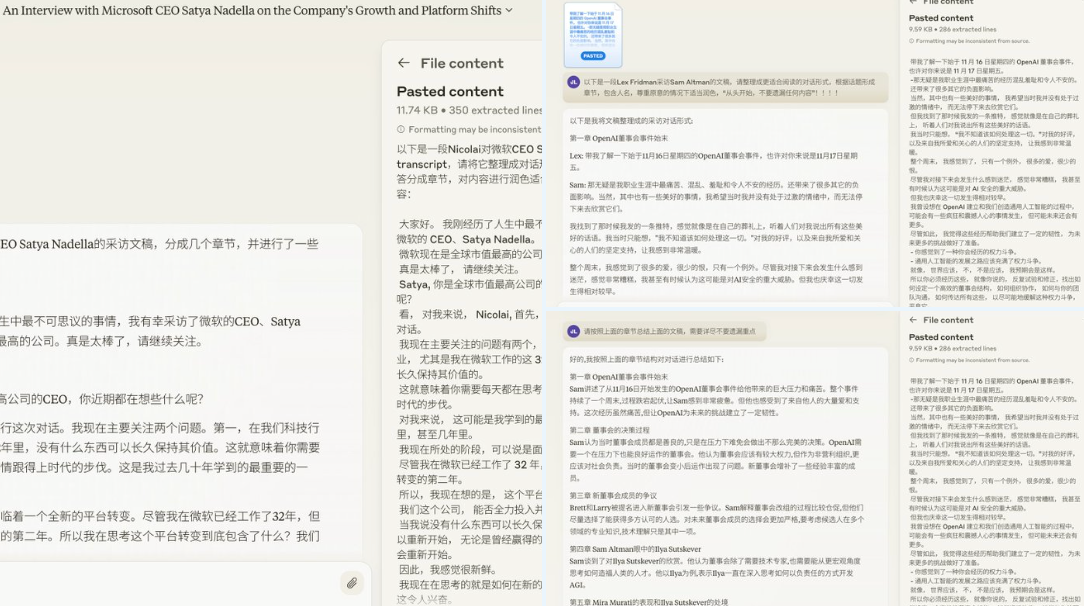
Task: Click '9.59 KB • 286 extracted lines' in bottom-right panel
Action: click(x=951, y=349)
